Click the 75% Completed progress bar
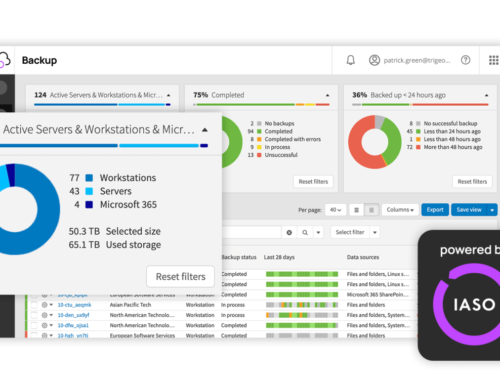 [x=261, y=105]
